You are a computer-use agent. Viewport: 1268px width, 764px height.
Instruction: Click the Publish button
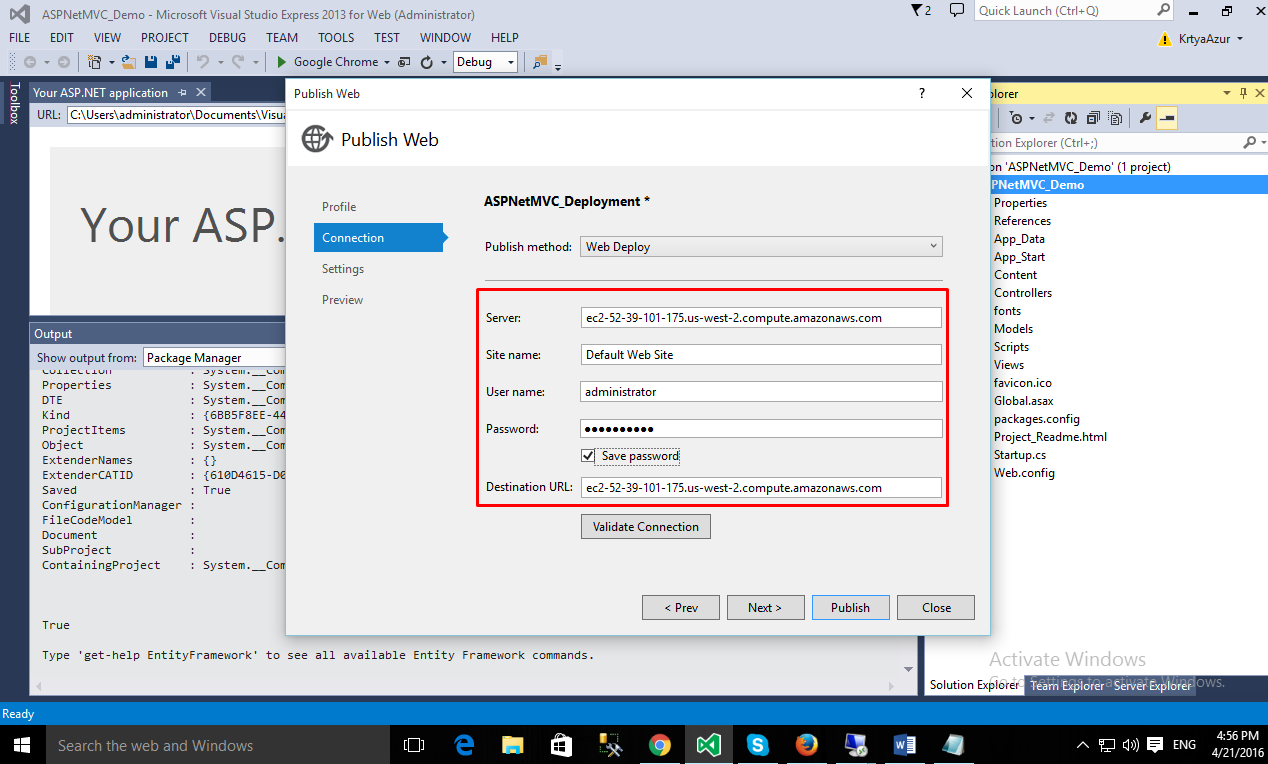[850, 607]
